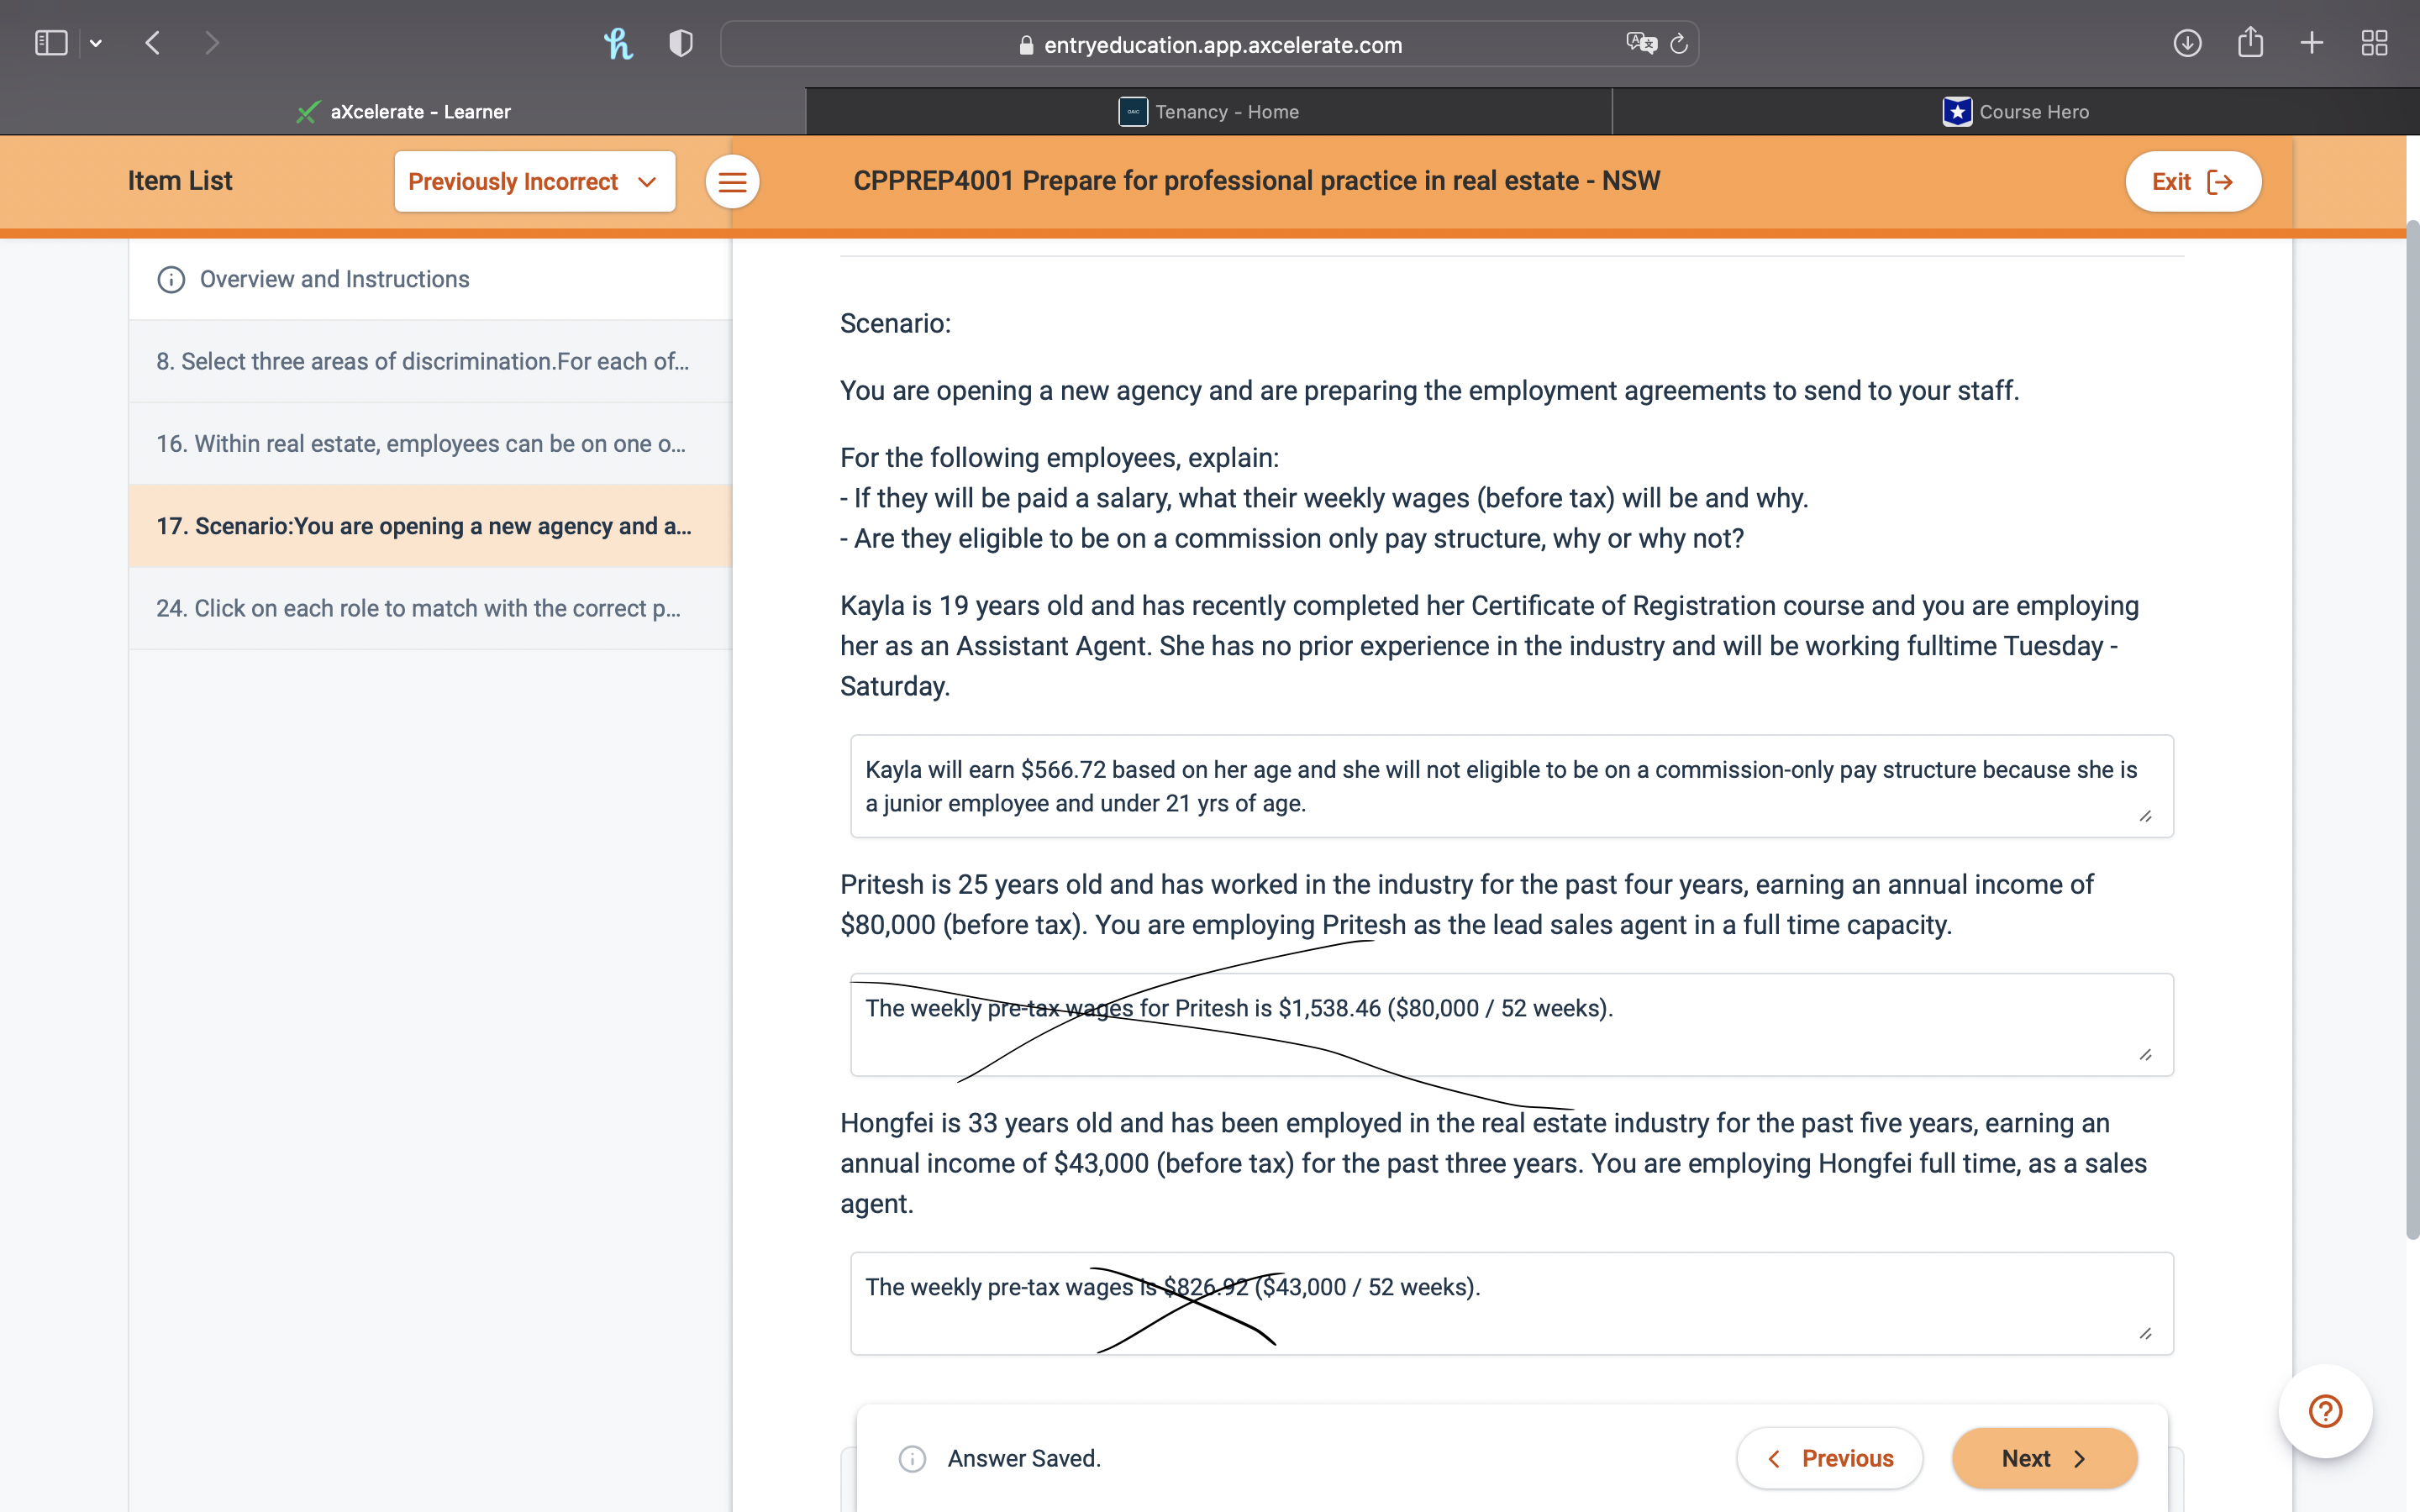This screenshot has width=2420, height=1512.
Task: Click the Share icon in toolbar
Action: [x=2250, y=43]
